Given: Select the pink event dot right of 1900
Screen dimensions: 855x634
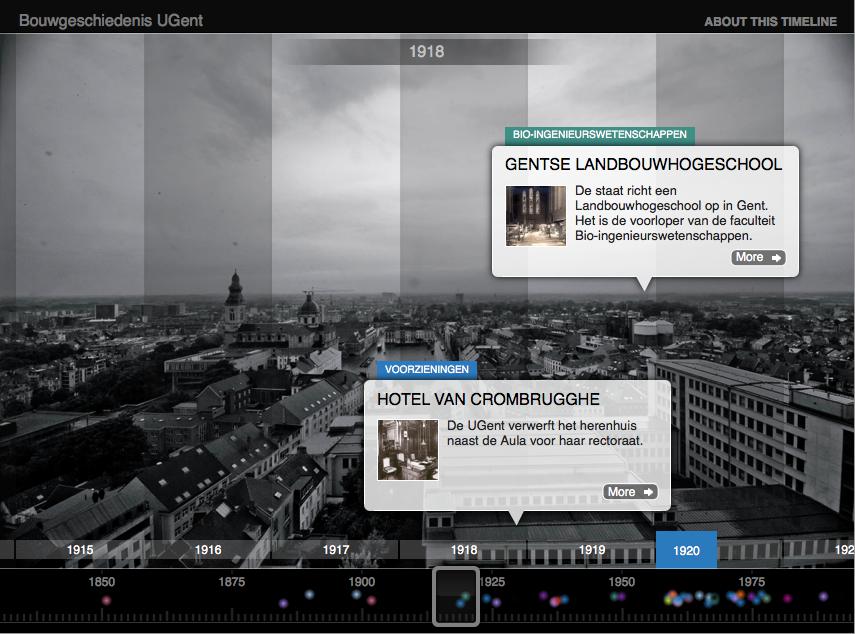Looking at the screenshot, I should pos(372,600).
